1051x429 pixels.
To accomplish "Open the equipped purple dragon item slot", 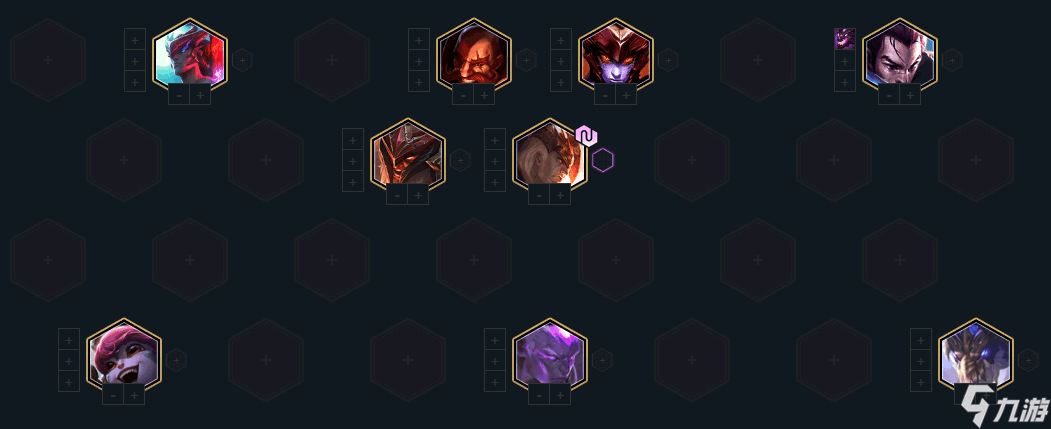I will (845, 39).
